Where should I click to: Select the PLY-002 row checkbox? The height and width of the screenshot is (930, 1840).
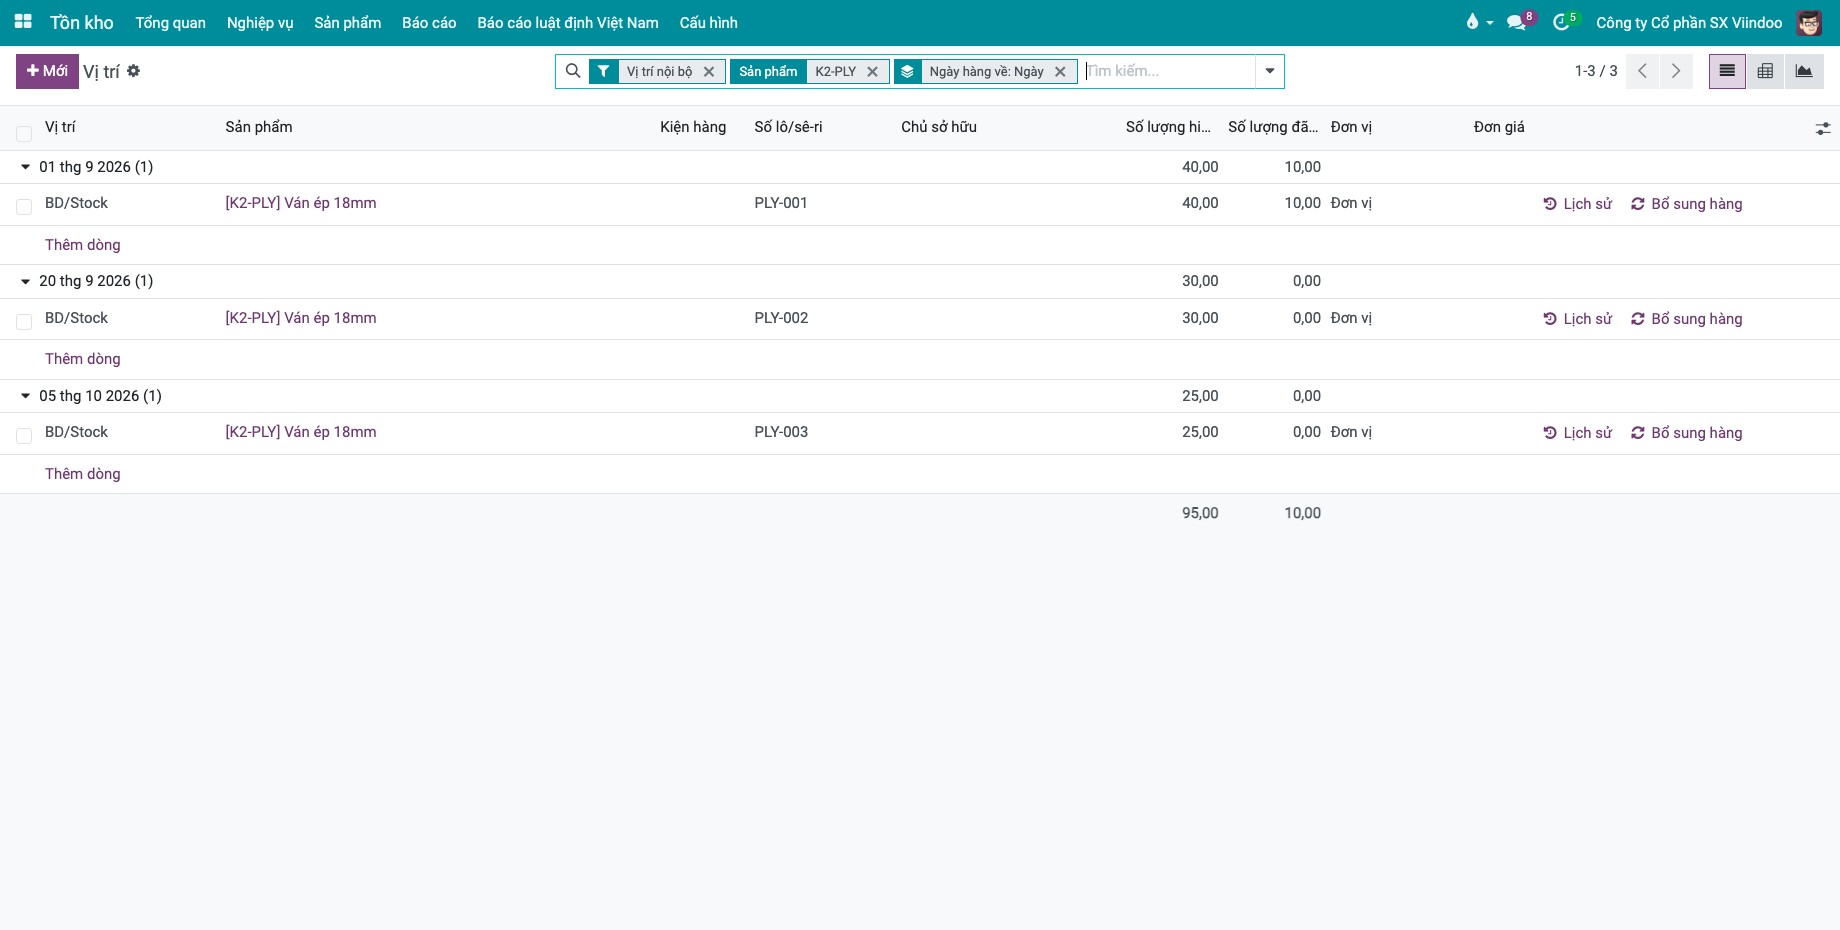24,322
